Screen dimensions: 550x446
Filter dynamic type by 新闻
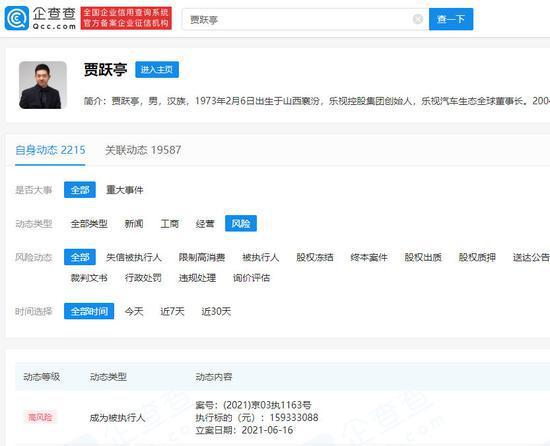click(134, 224)
